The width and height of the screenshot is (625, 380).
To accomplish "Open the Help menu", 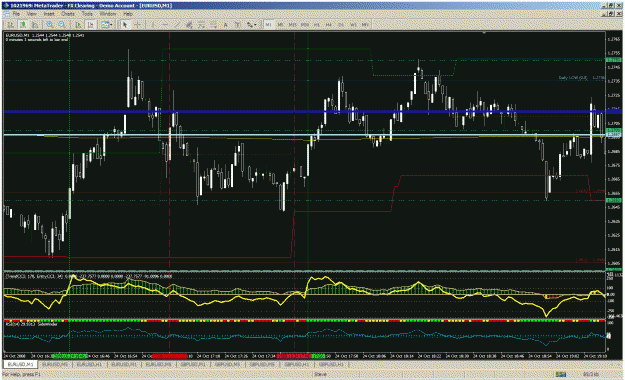I will click(128, 14).
